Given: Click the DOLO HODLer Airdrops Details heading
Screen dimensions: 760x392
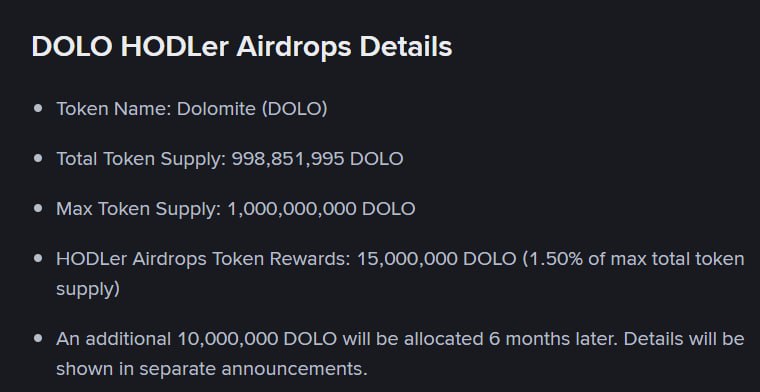Looking at the screenshot, I should point(241,47).
